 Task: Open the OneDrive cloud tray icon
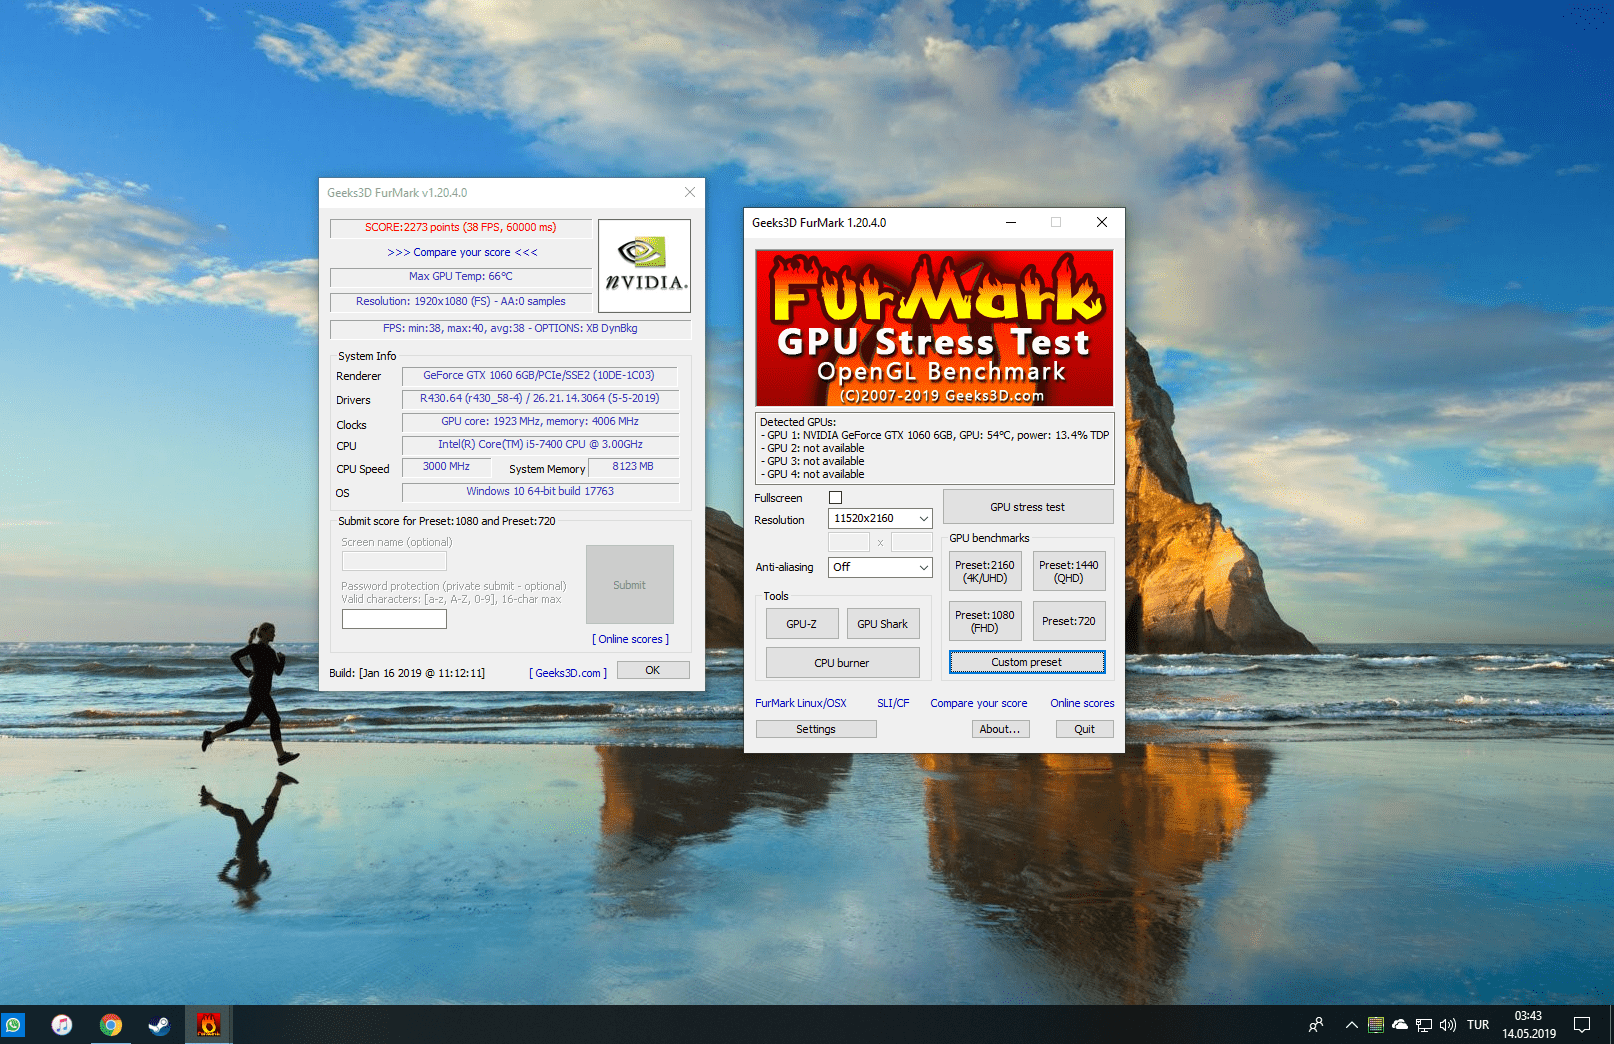coord(1400,1025)
